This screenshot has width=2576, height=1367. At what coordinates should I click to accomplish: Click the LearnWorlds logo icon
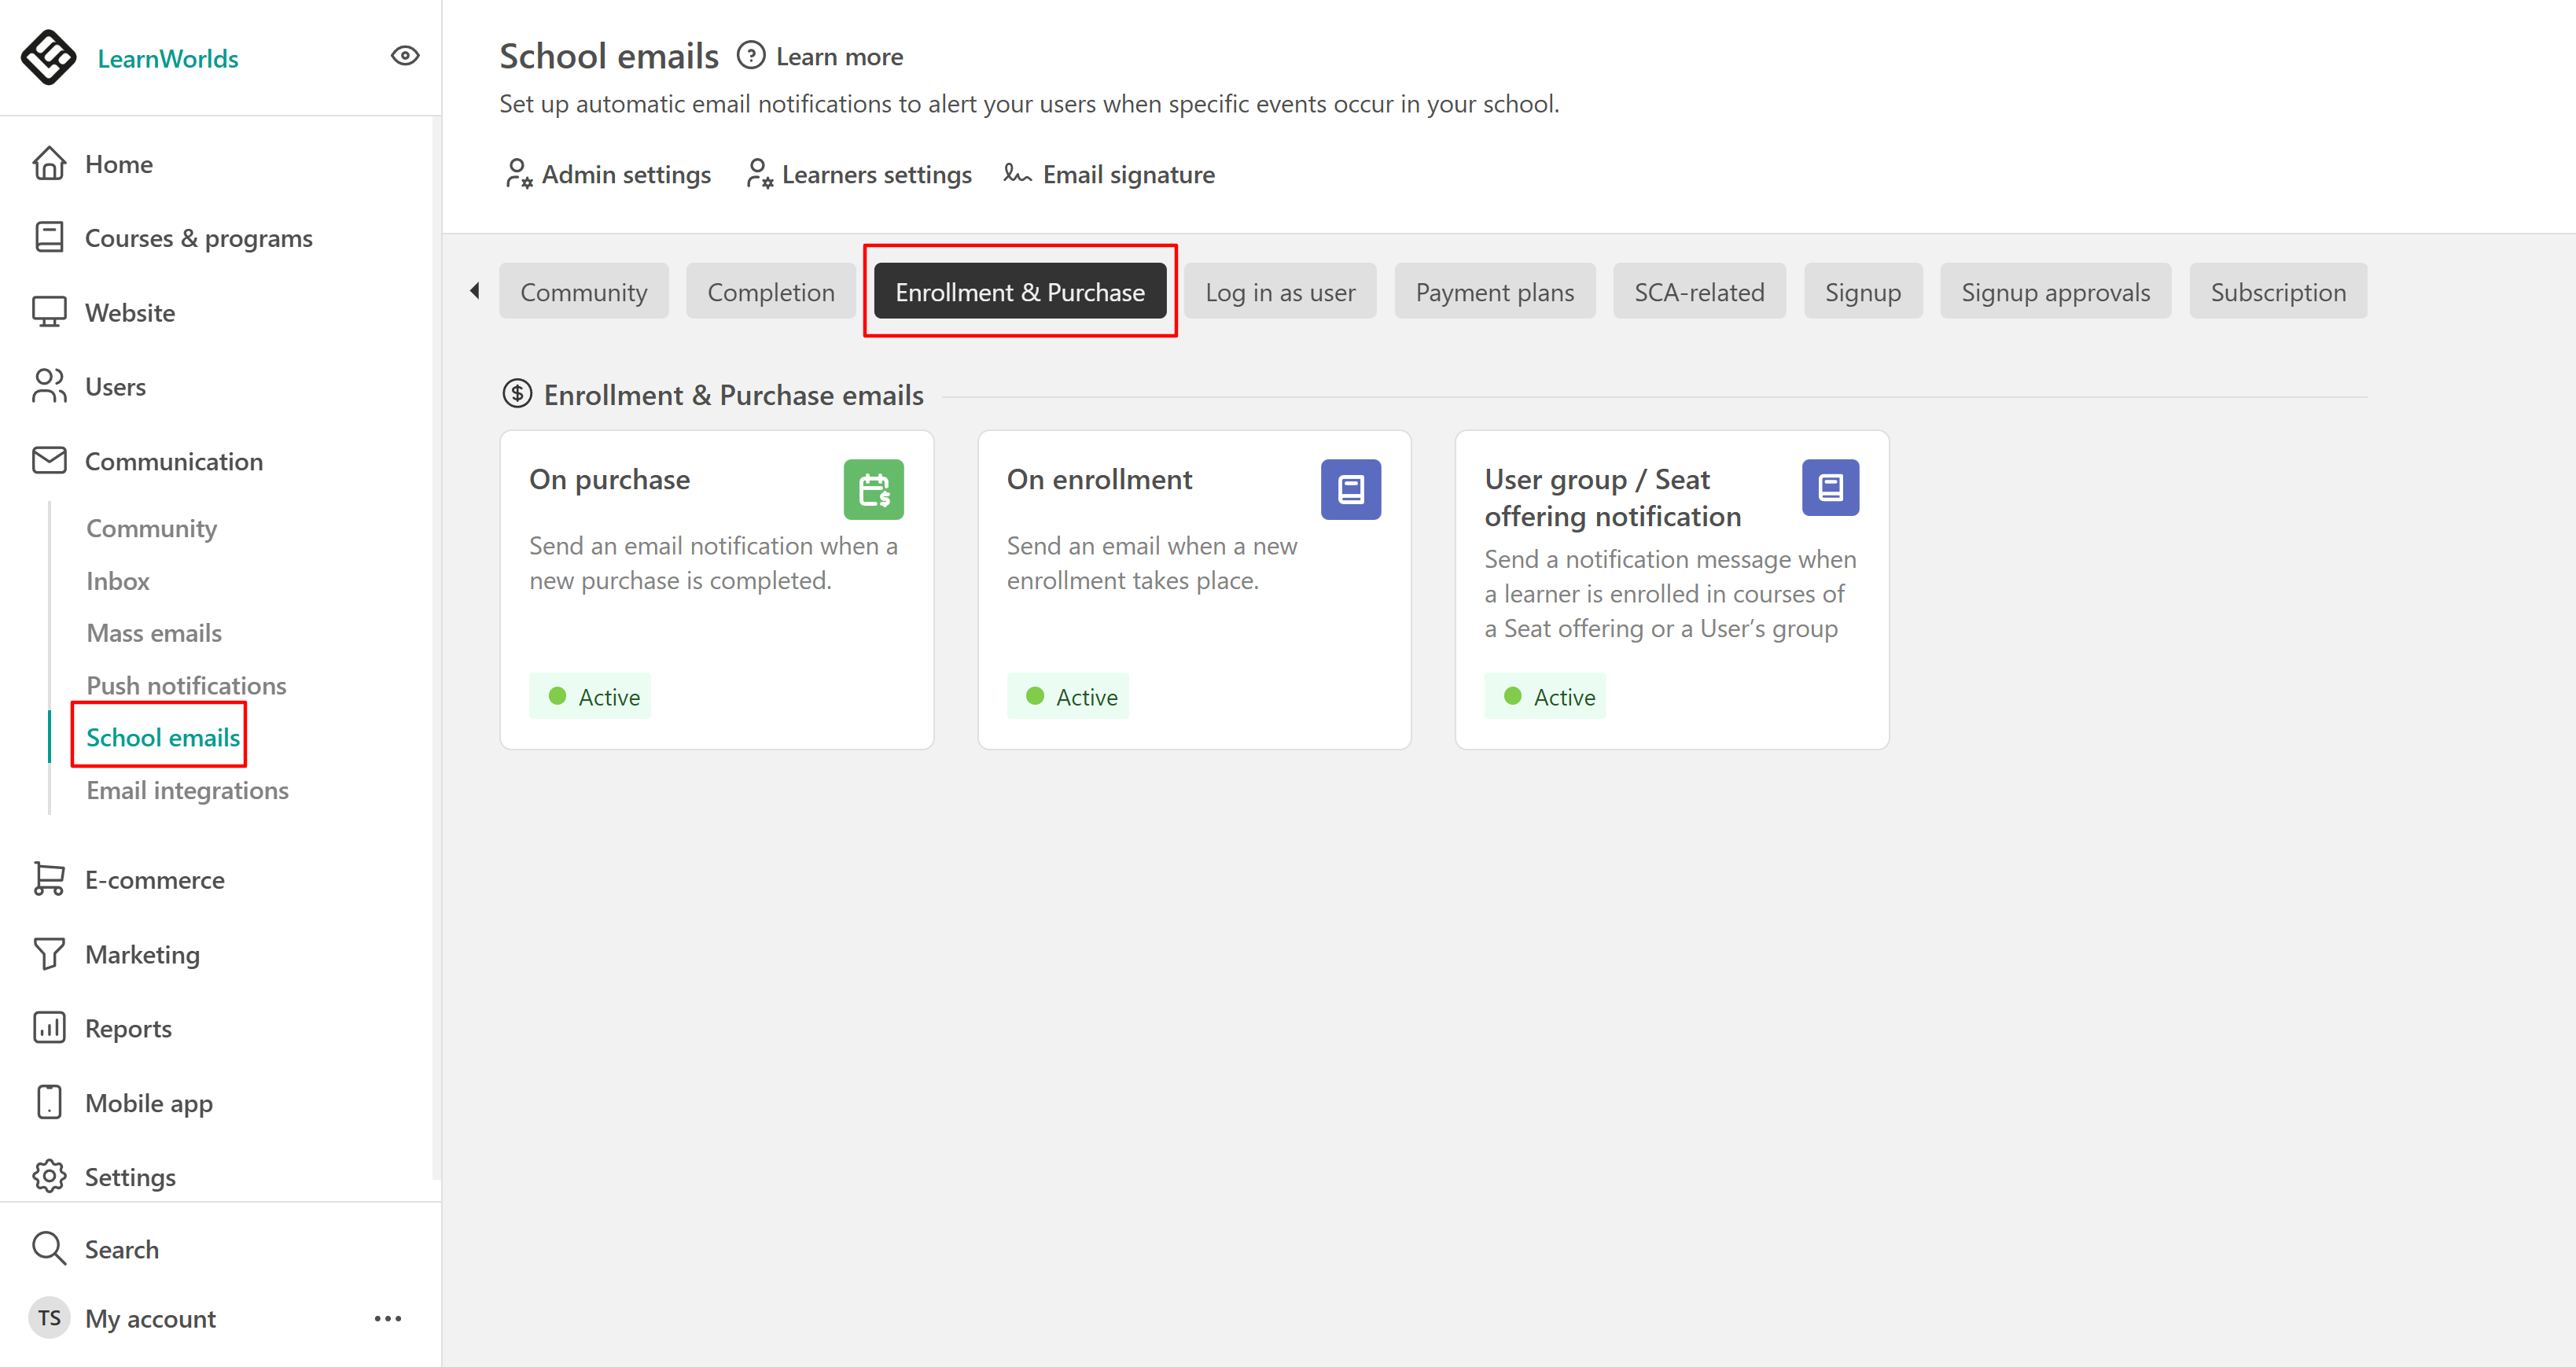point(48,57)
